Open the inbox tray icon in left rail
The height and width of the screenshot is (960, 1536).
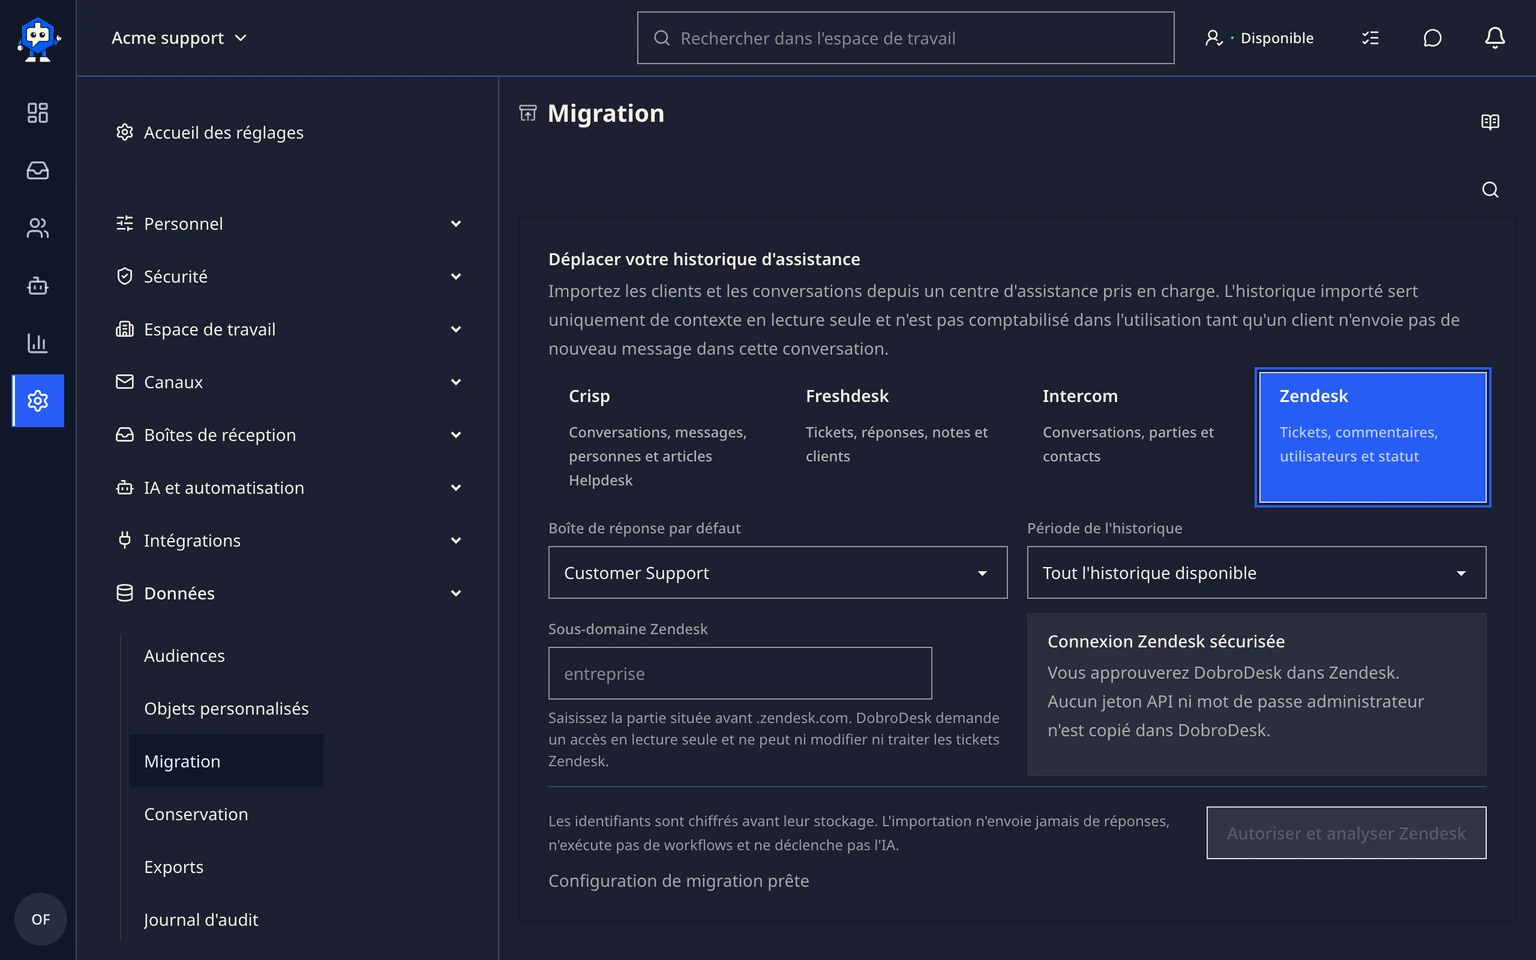click(38, 171)
